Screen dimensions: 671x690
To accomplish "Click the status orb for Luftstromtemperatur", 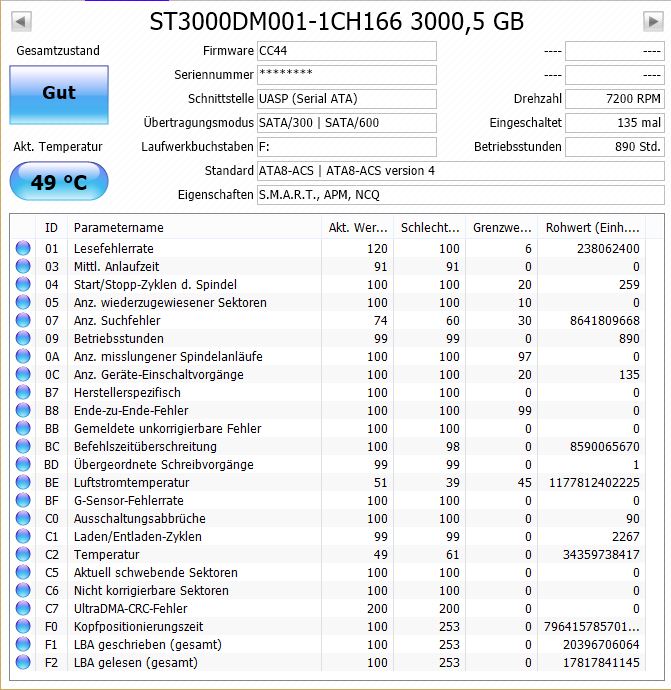I will [x=23, y=482].
